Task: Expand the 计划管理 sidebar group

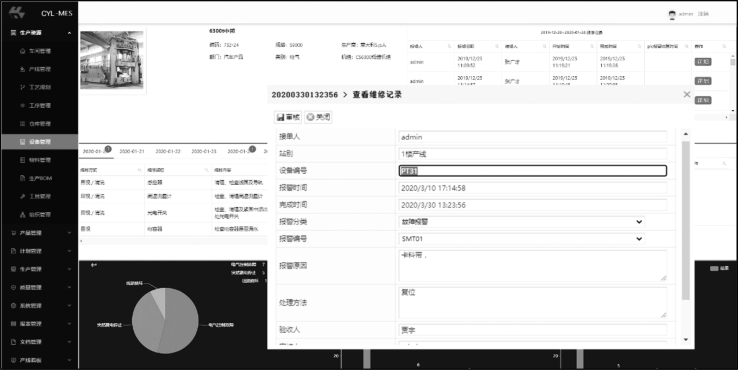Action: (69, 251)
